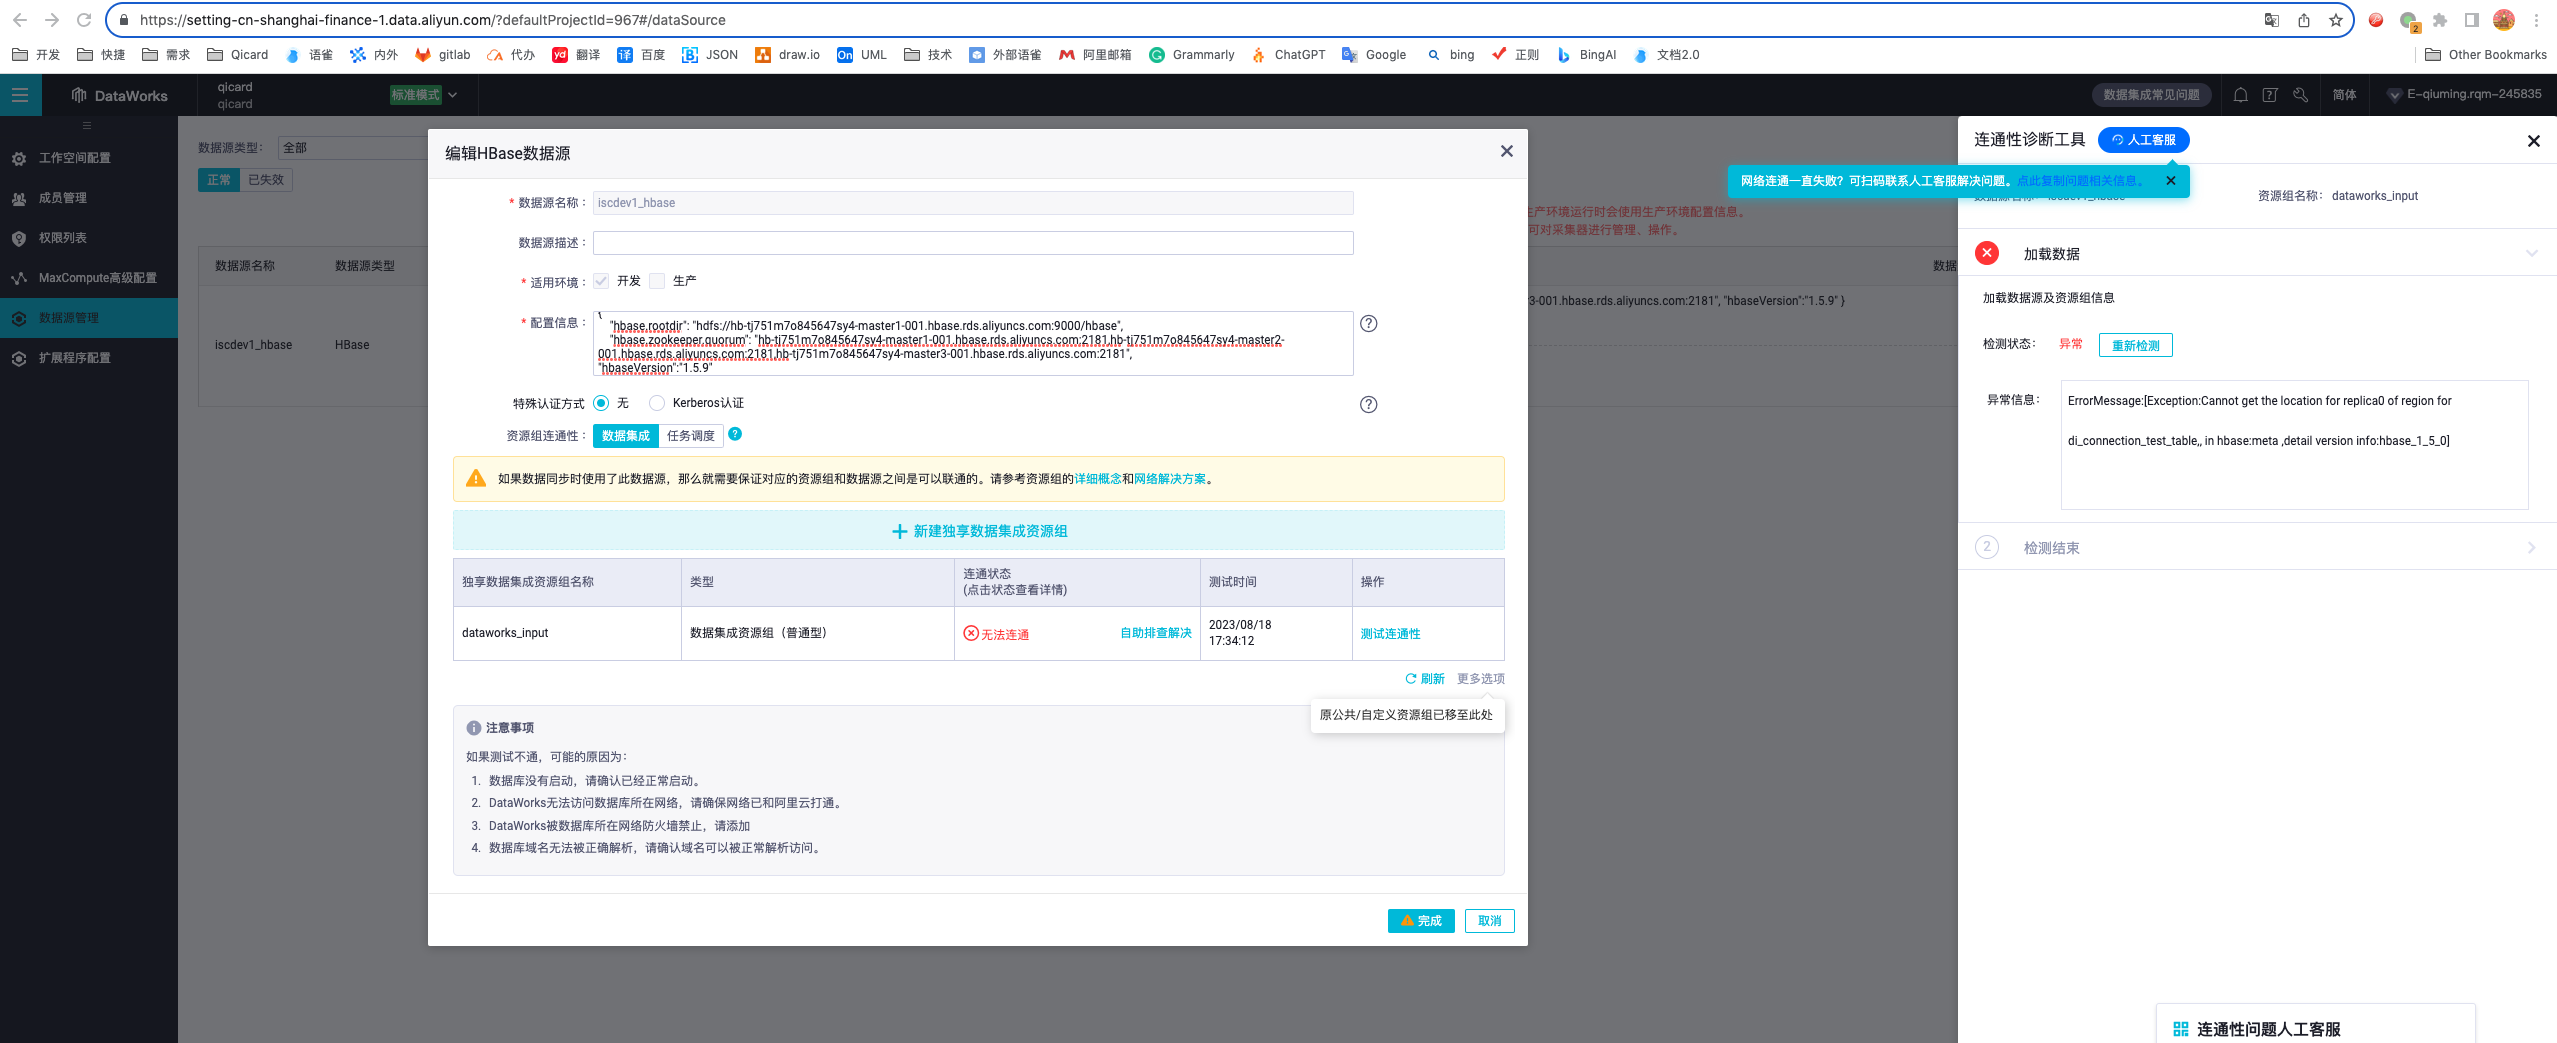Filter data sources by 正常 status
The image size is (2557, 1043).
(219, 180)
